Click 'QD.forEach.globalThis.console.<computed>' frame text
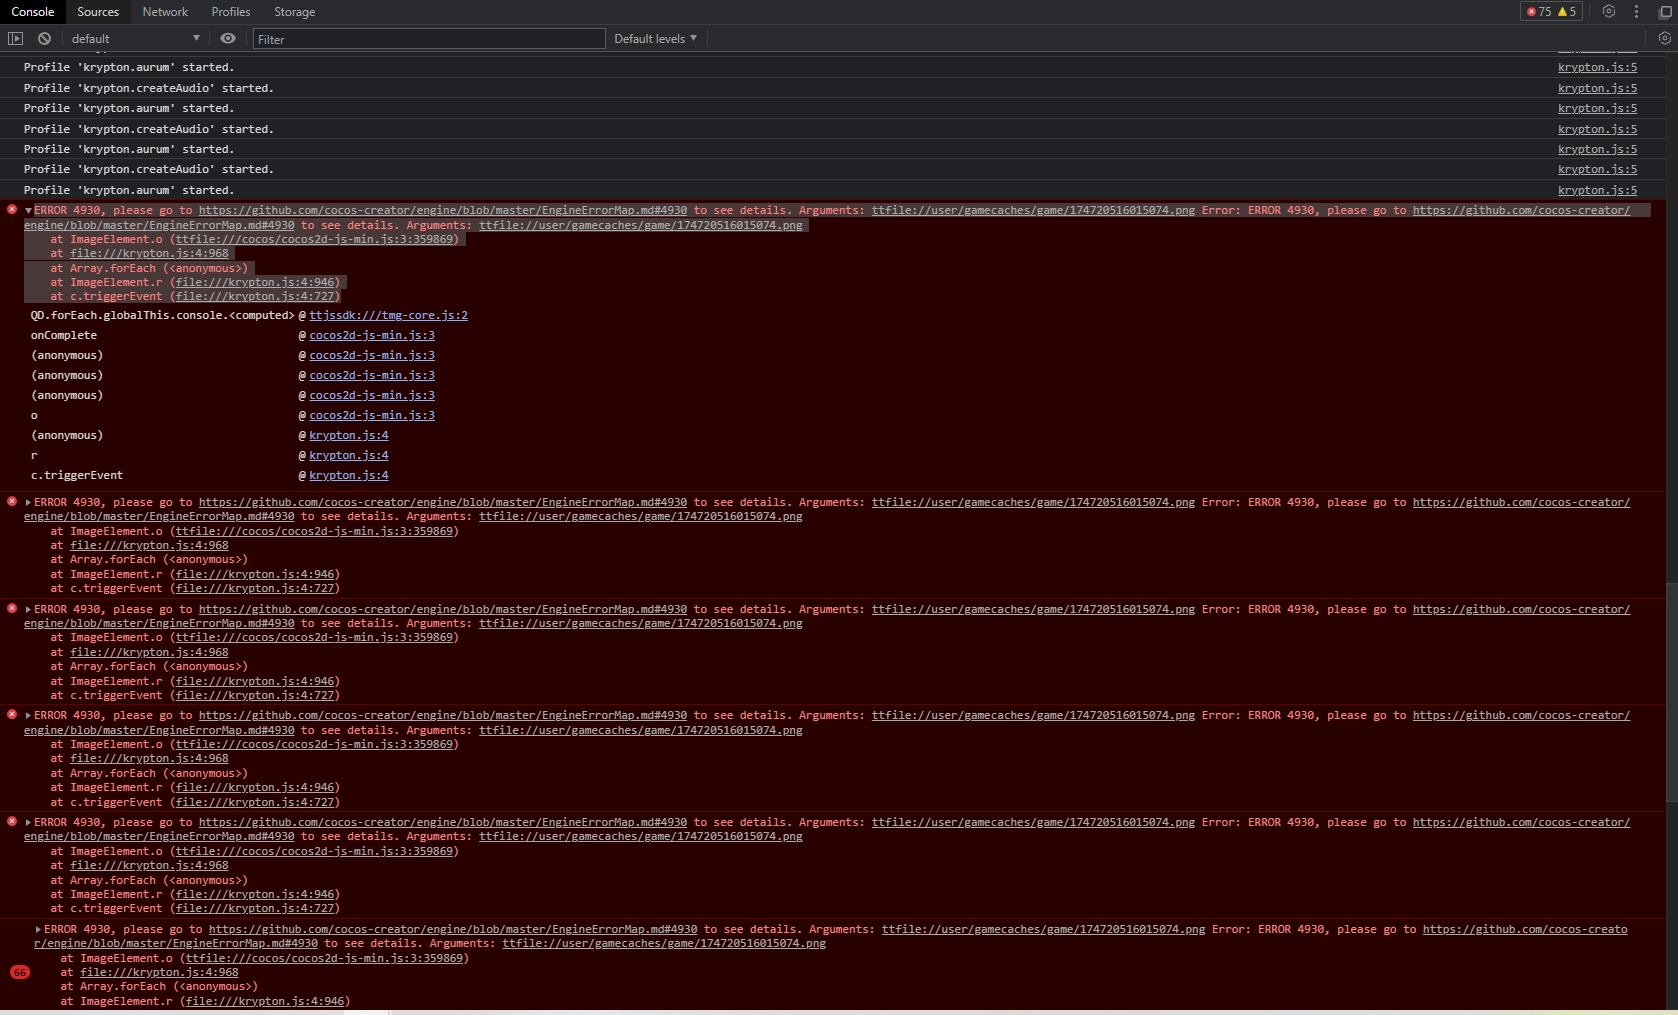1678x1015 pixels. 162,315
